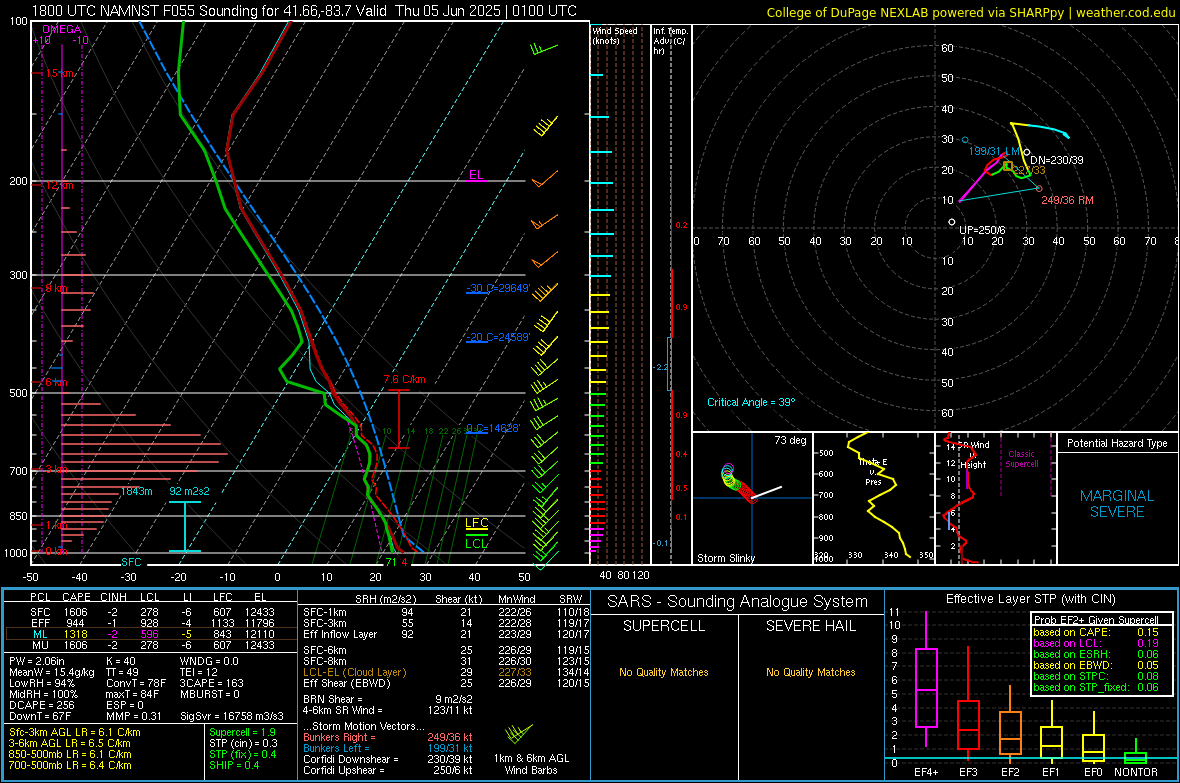Click the green LCL label on the skew-T
The image size is (1180, 783).
click(x=476, y=544)
